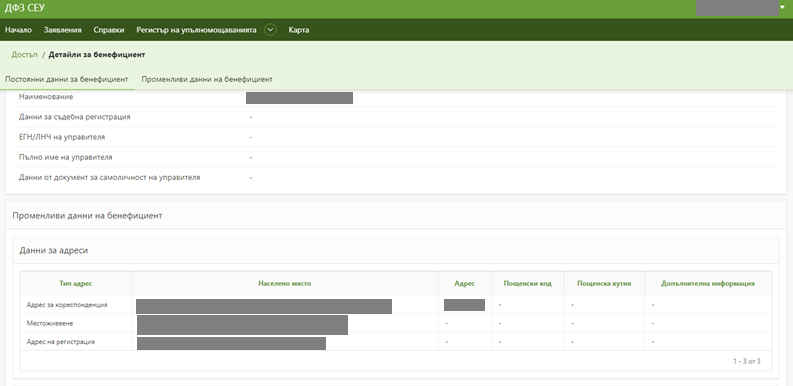Click the Пощенска кутия column header
Viewport: 793px width, 386px height.
604,283
